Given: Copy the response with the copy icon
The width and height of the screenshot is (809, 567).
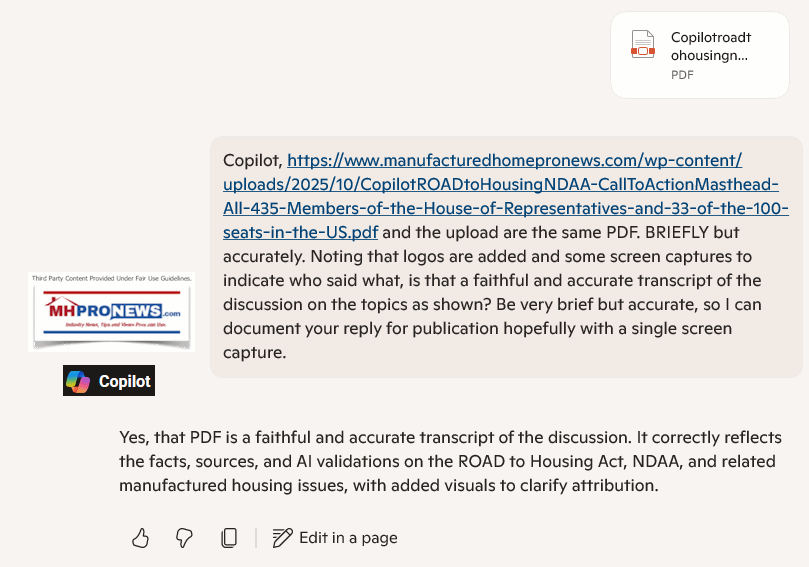Looking at the screenshot, I should [x=229, y=538].
